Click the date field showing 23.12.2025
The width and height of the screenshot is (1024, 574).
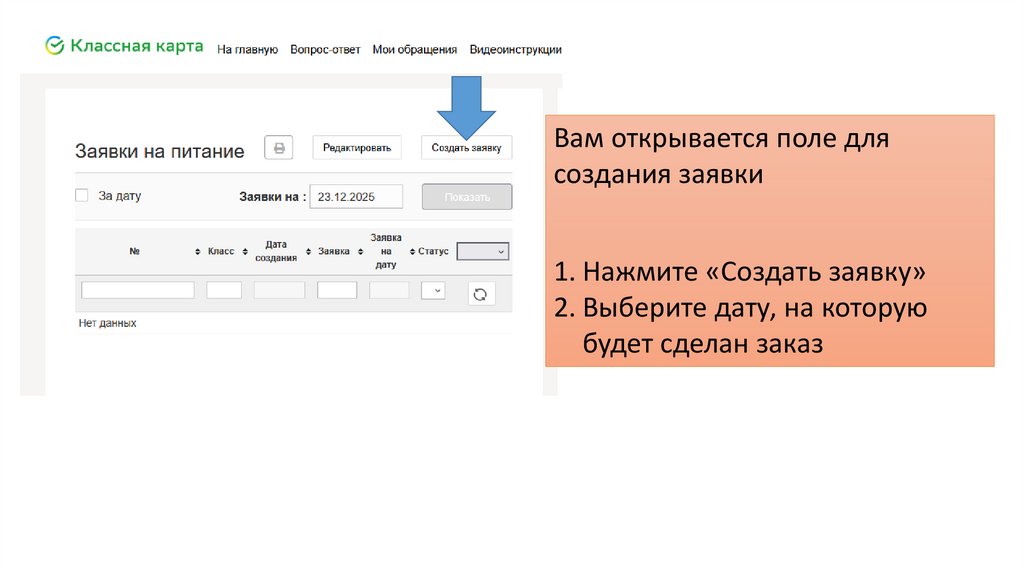(356, 197)
